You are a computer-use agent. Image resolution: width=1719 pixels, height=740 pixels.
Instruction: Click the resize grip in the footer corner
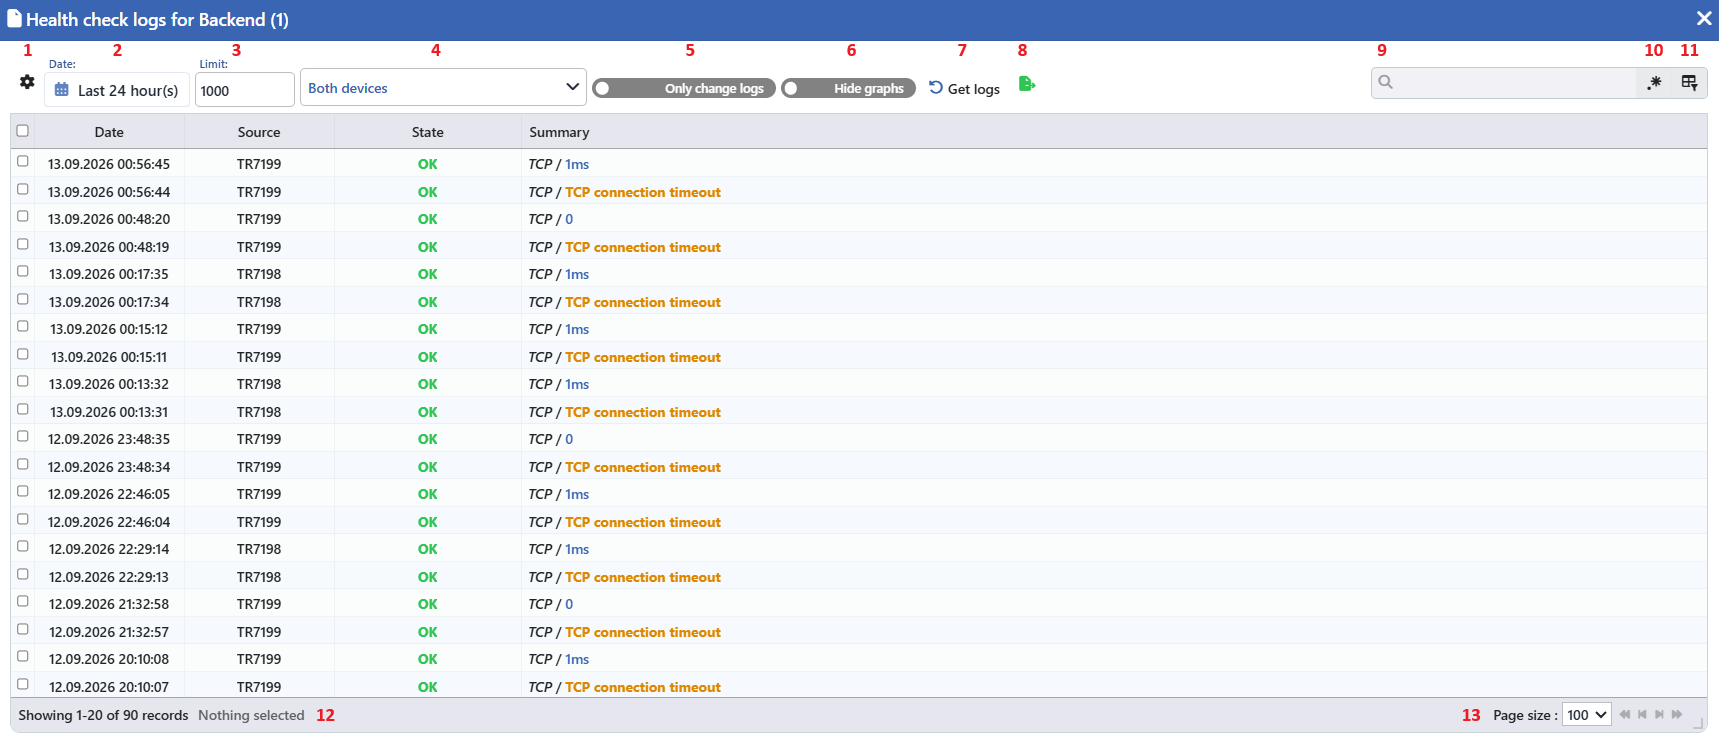[1697, 722]
